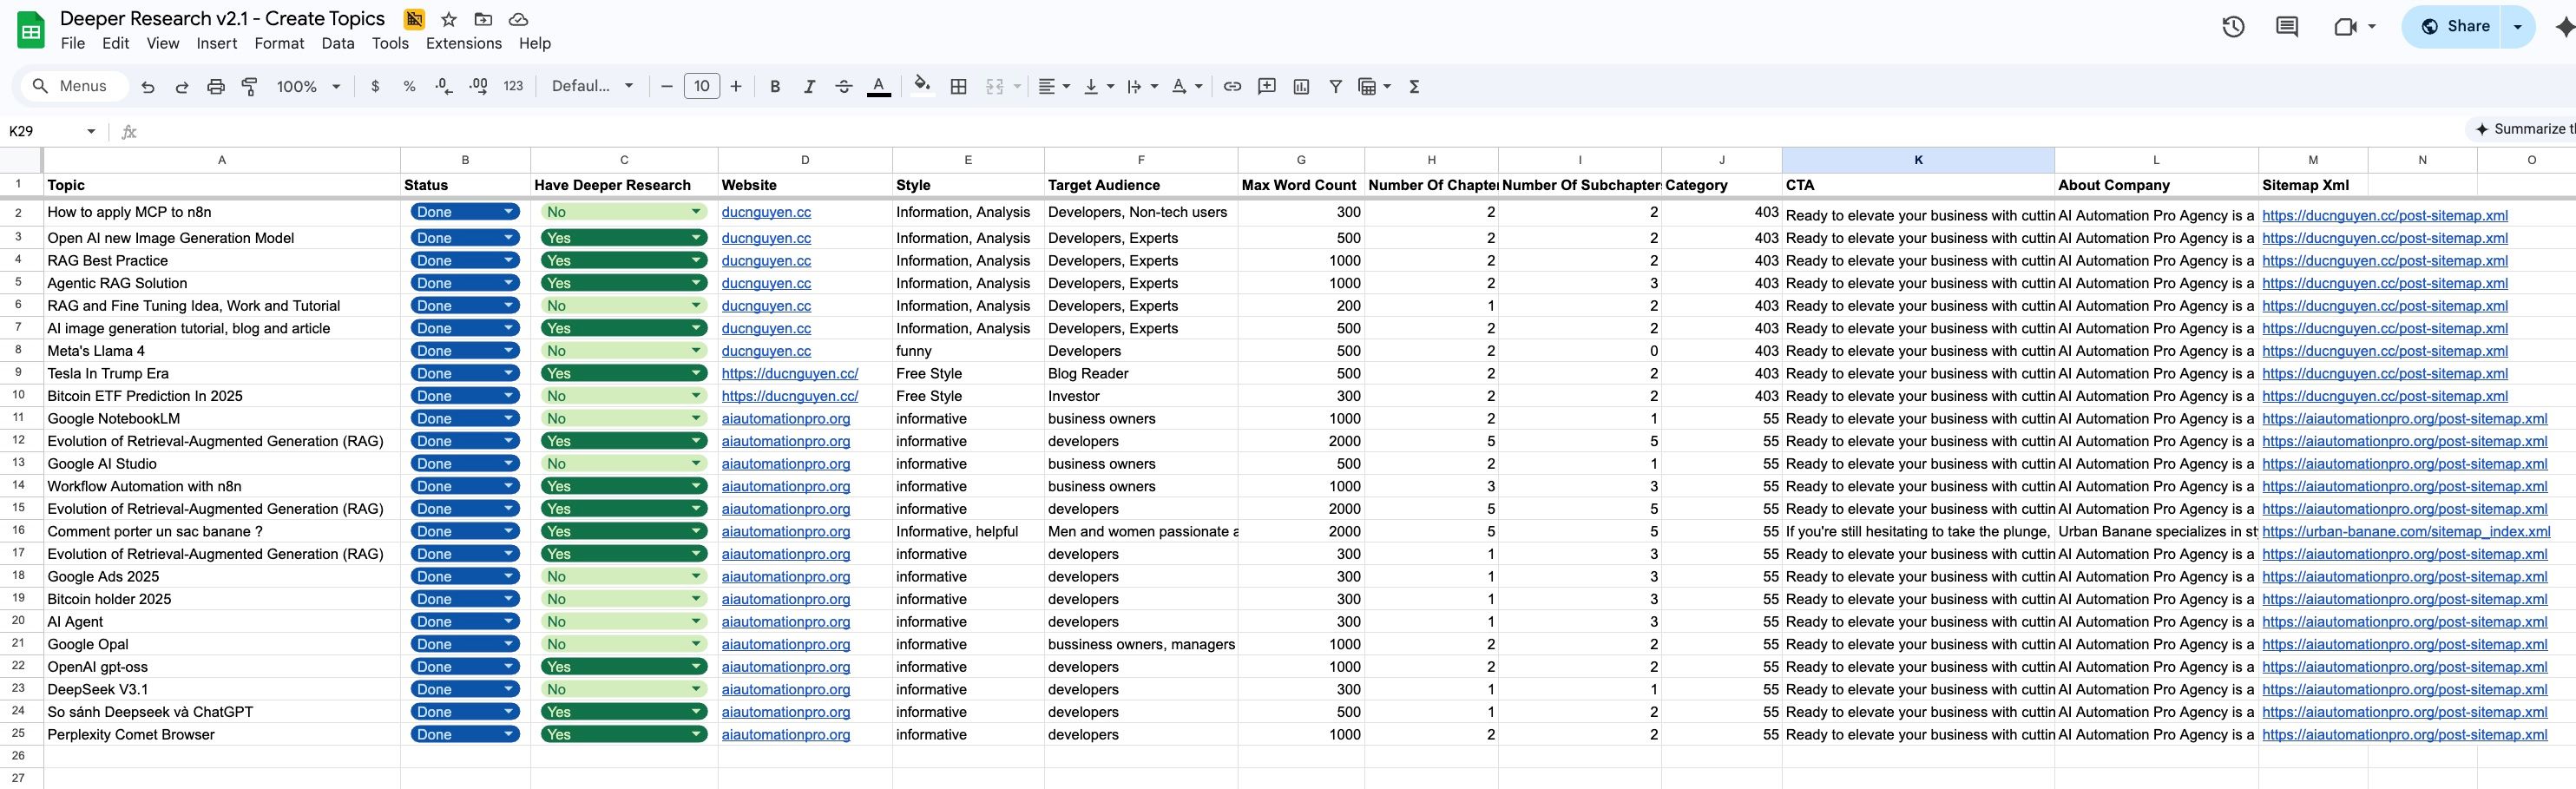
Task: Click the Insert chart icon
Action: click(1301, 87)
